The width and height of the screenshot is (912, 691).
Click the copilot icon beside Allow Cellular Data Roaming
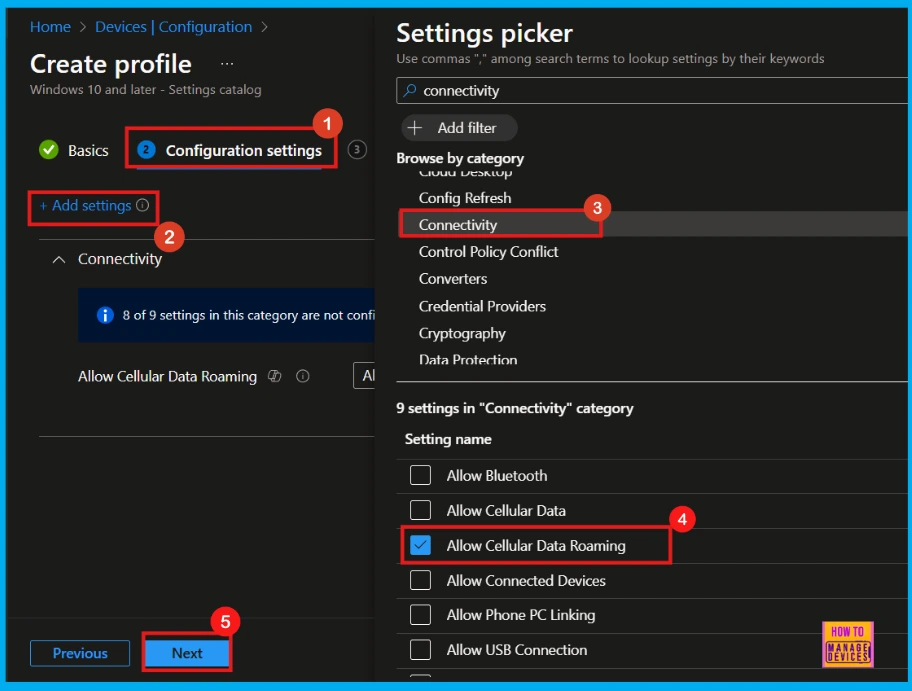tap(275, 376)
